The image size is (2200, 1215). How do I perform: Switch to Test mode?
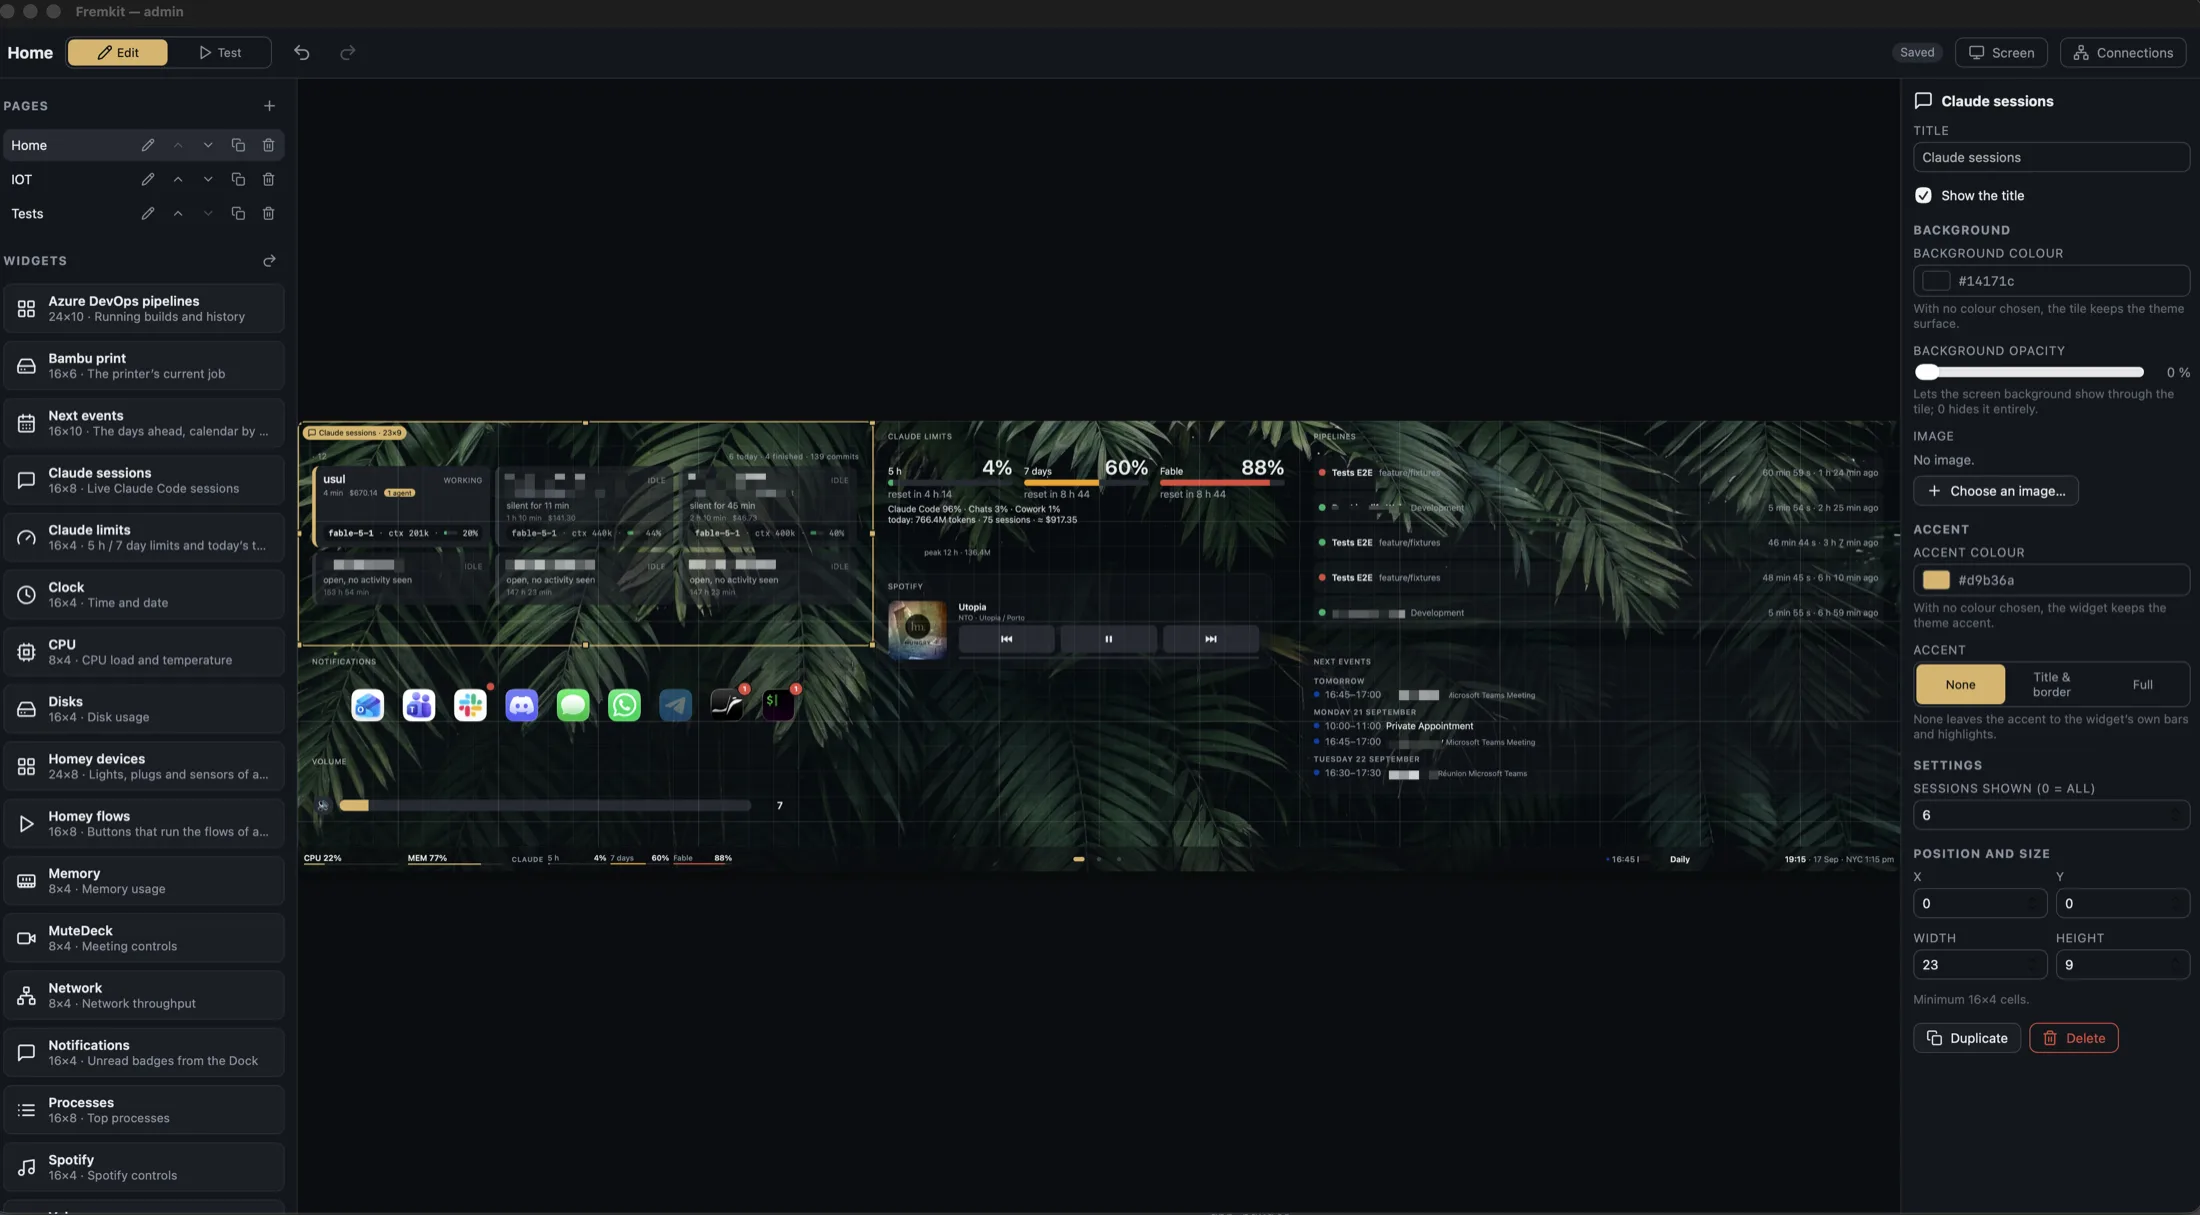tap(220, 53)
